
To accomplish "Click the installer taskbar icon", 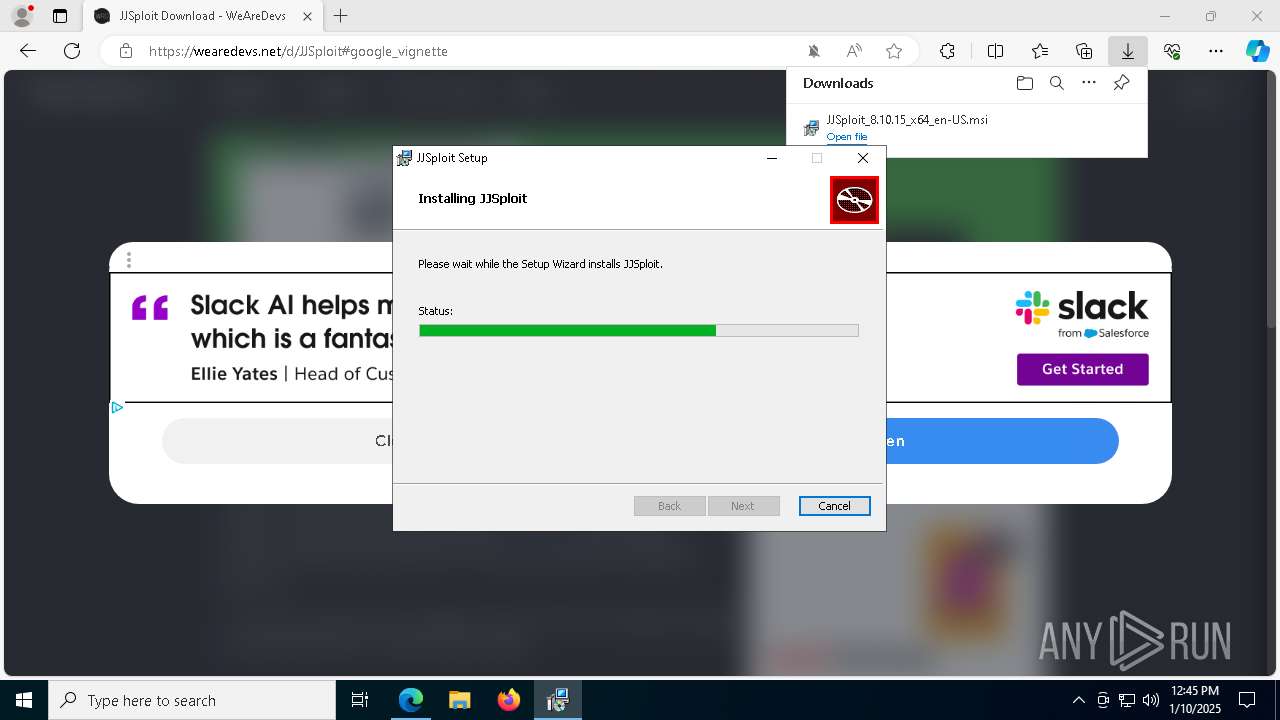I will 557,700.
